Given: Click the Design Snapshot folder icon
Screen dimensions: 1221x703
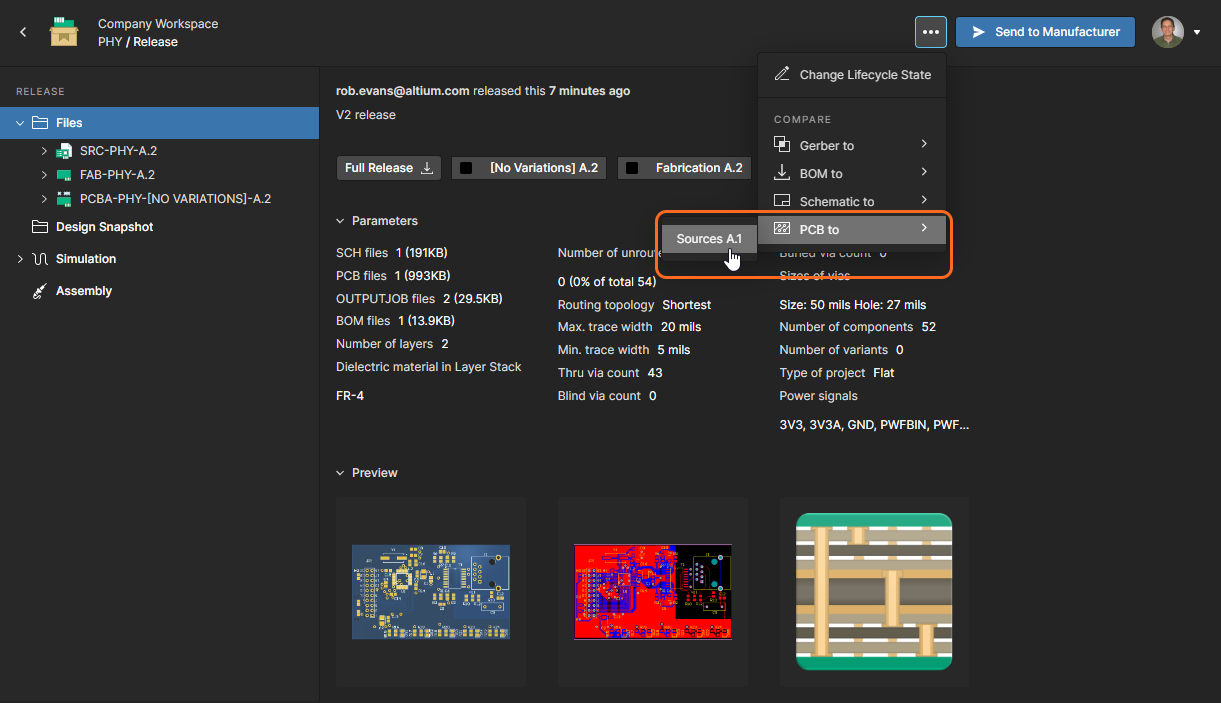Looking at the screenshot, I should coord(40,227).
